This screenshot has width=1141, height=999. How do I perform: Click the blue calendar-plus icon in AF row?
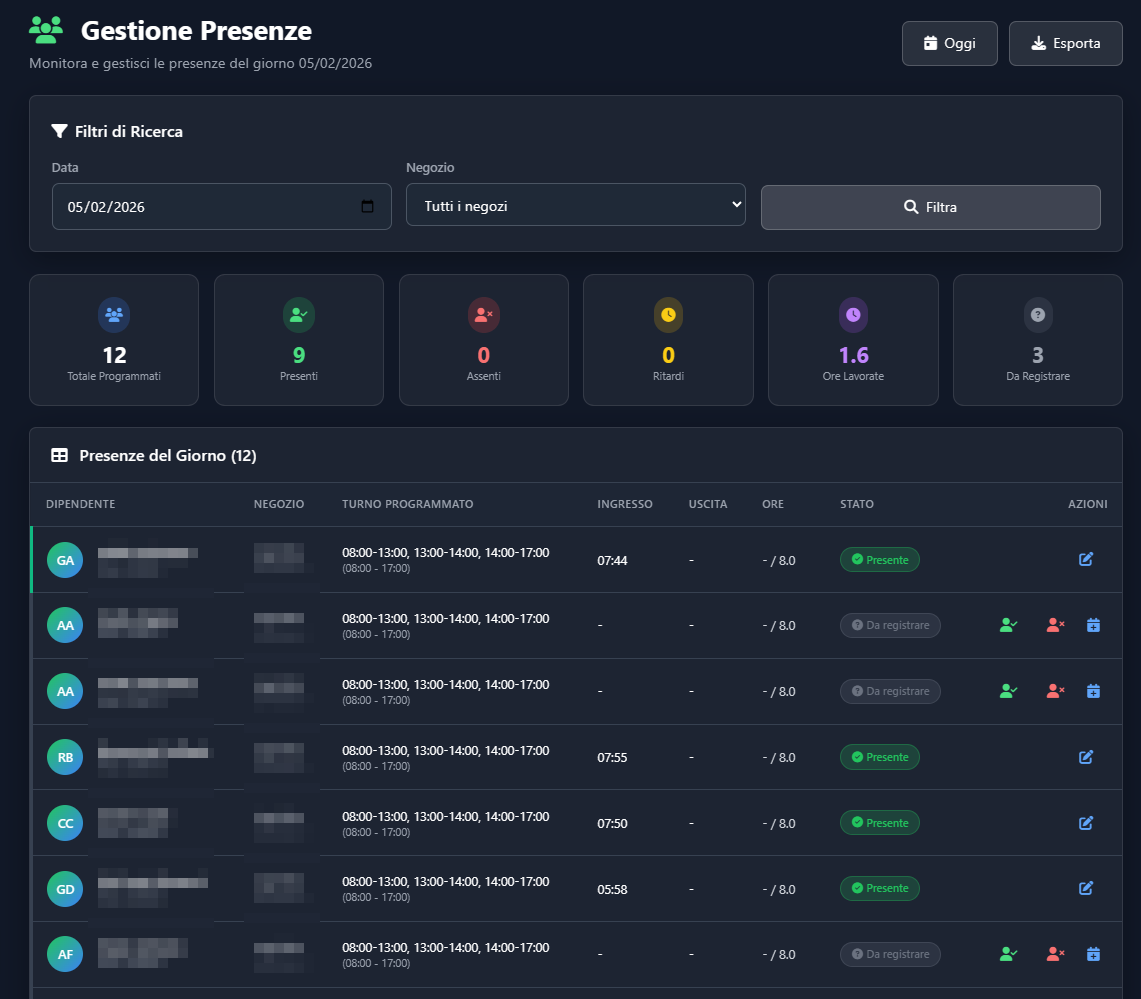1093,954
